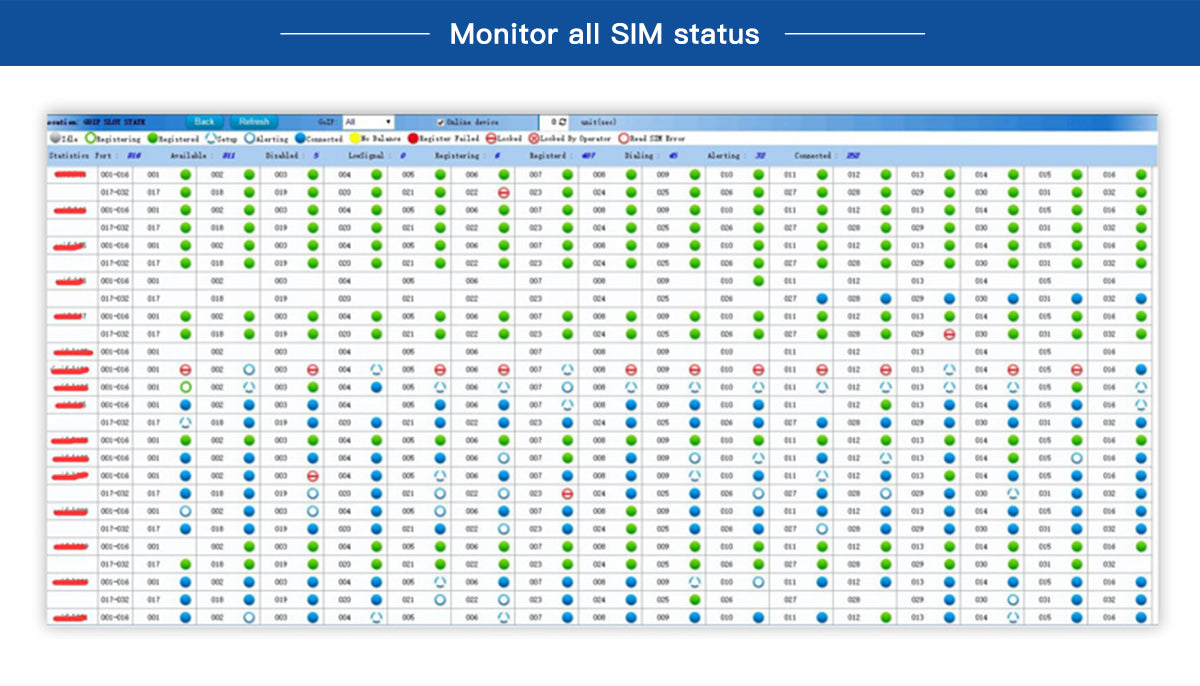Click the red Register Failed icon
This screenshot has width=1200, height=686.
[412, 139]
